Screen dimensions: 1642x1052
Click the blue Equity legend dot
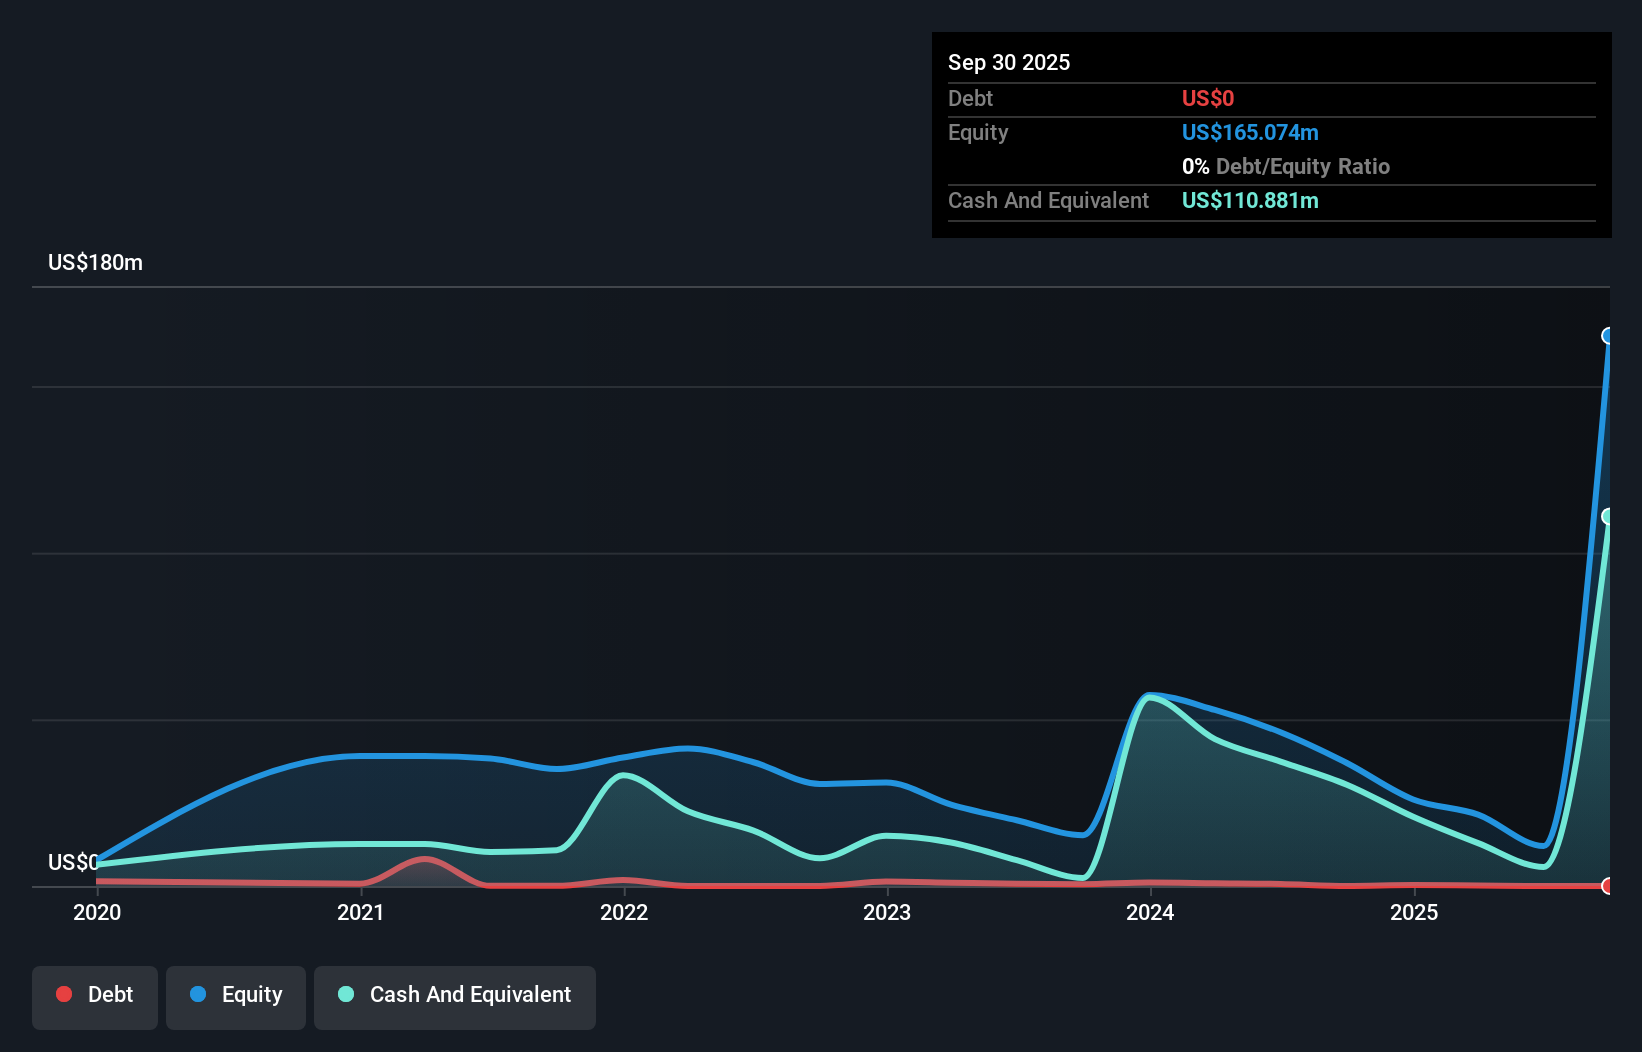(198, 994)
